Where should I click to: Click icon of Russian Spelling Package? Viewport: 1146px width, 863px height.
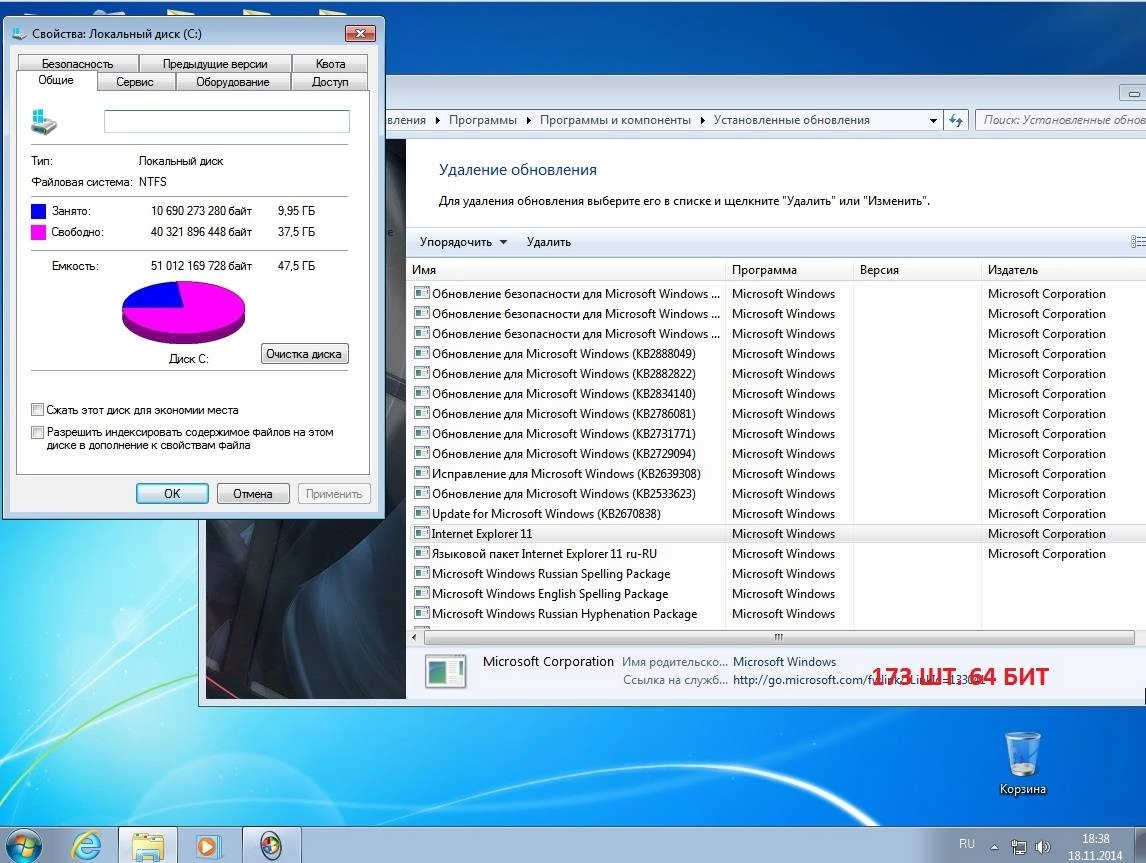click(422, 573)
